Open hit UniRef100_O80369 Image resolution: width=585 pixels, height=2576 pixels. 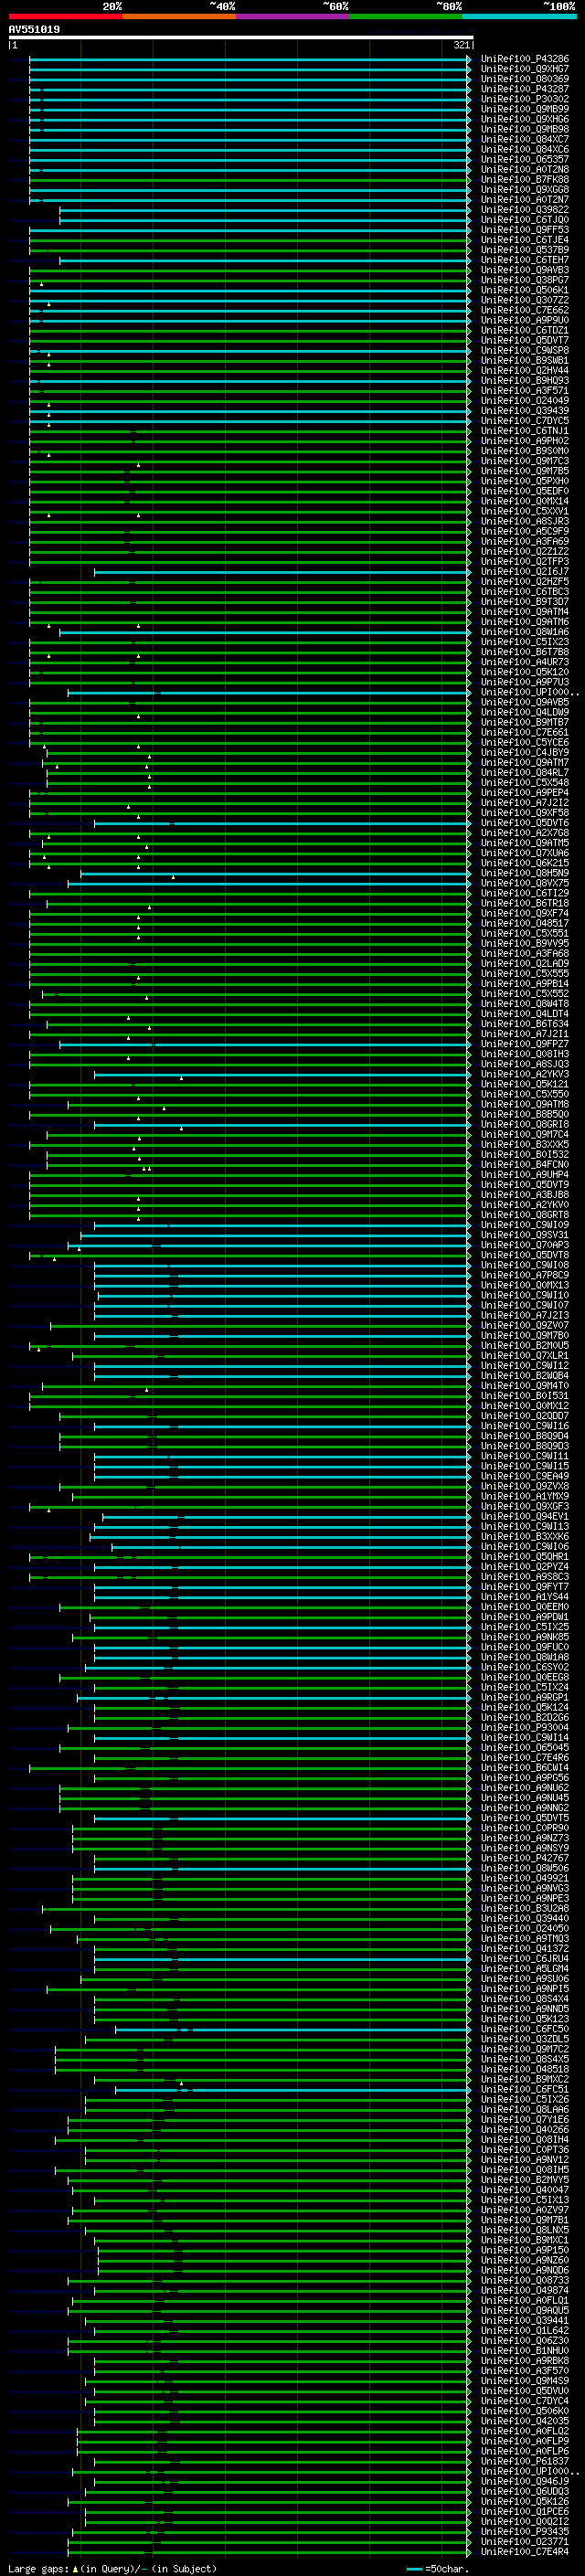(x=525, y=79)
